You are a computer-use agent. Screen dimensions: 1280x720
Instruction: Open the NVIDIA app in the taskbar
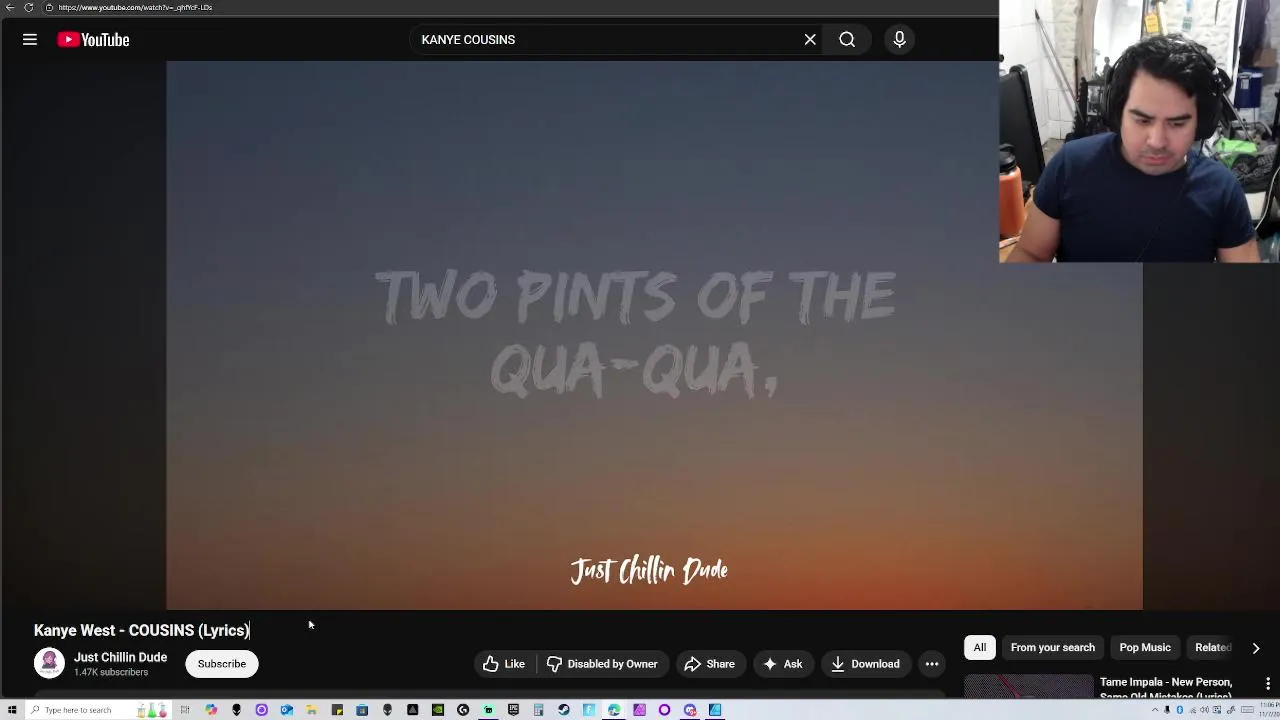tap(438, 710)
